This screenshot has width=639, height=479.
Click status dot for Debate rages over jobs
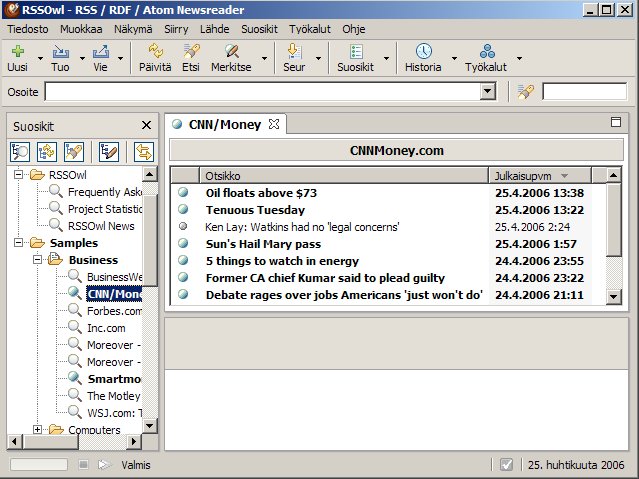[183, 294]
